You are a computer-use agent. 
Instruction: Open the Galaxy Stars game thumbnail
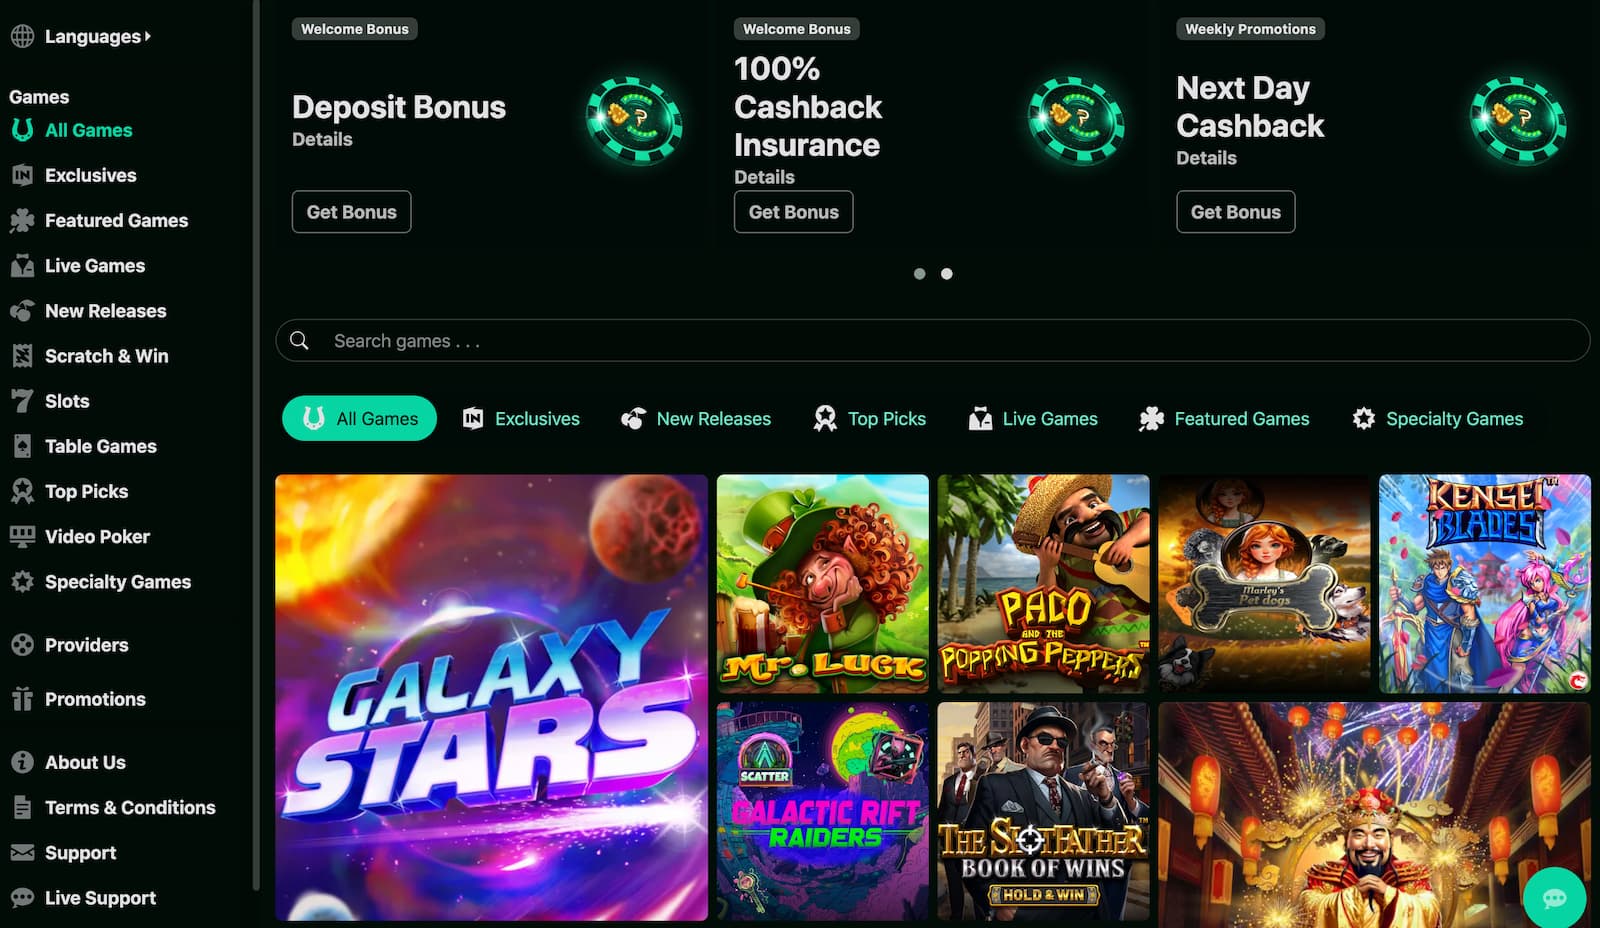tap(491, 697)
